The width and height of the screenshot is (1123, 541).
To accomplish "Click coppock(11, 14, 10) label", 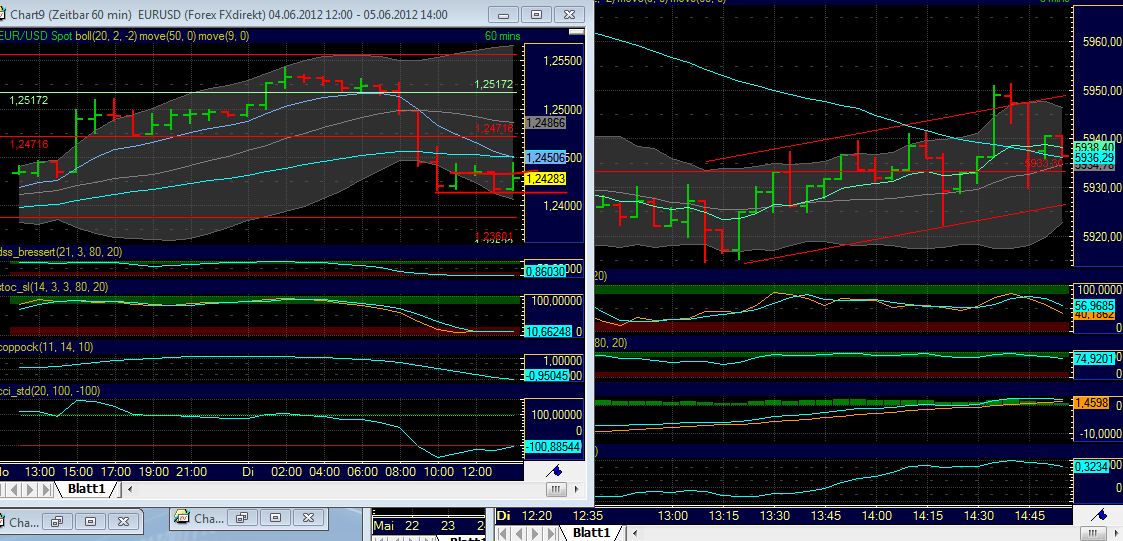I will coord(46,347).
